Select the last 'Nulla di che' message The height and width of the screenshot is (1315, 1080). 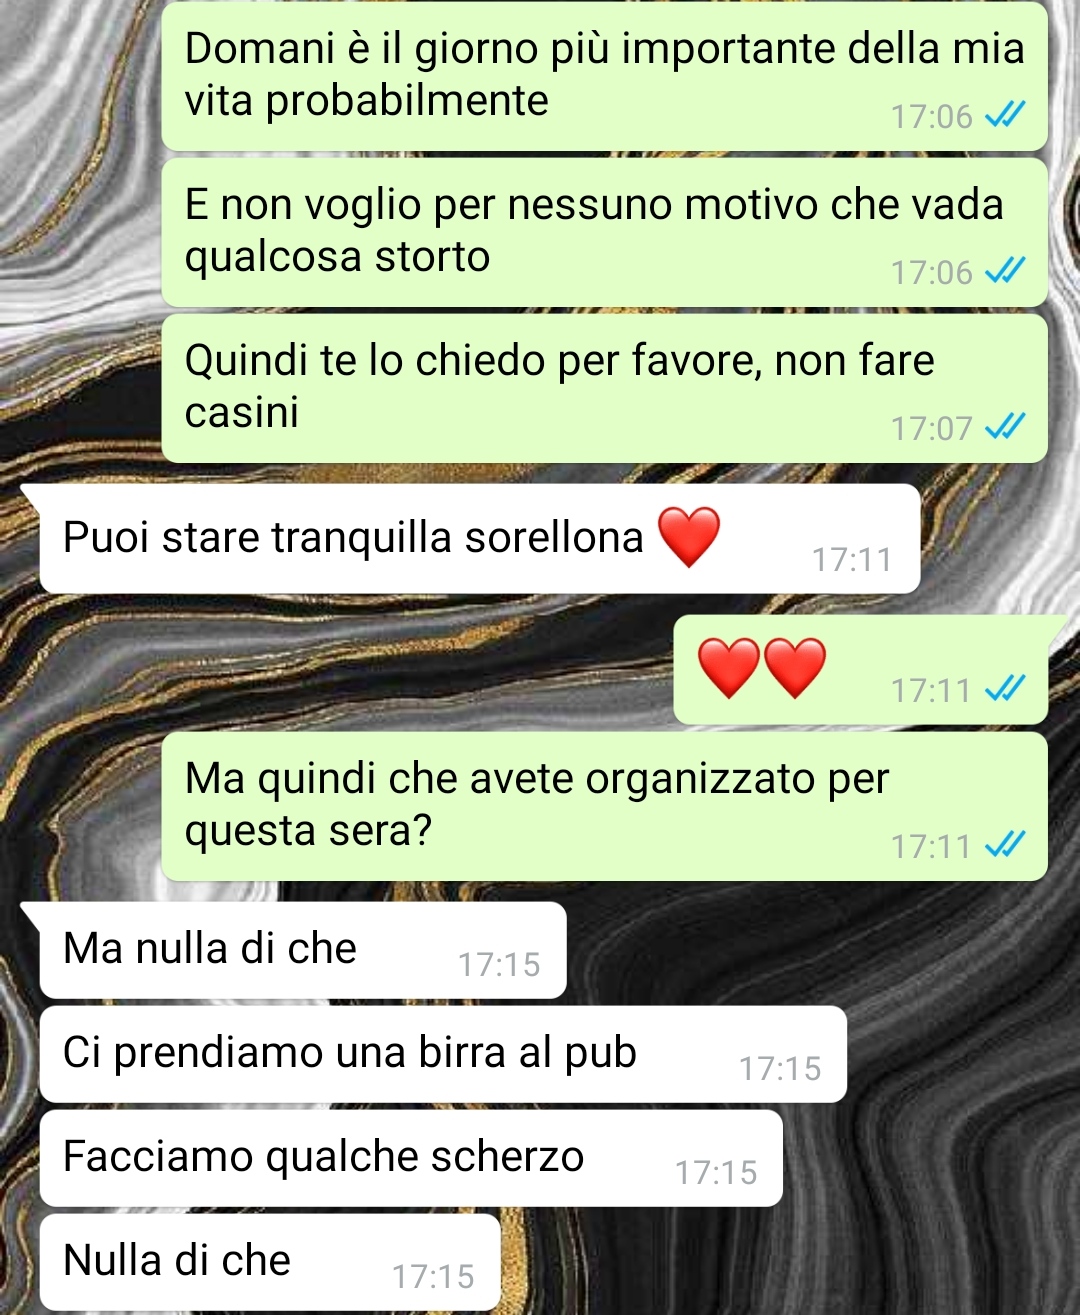[x=270, y=1262]
